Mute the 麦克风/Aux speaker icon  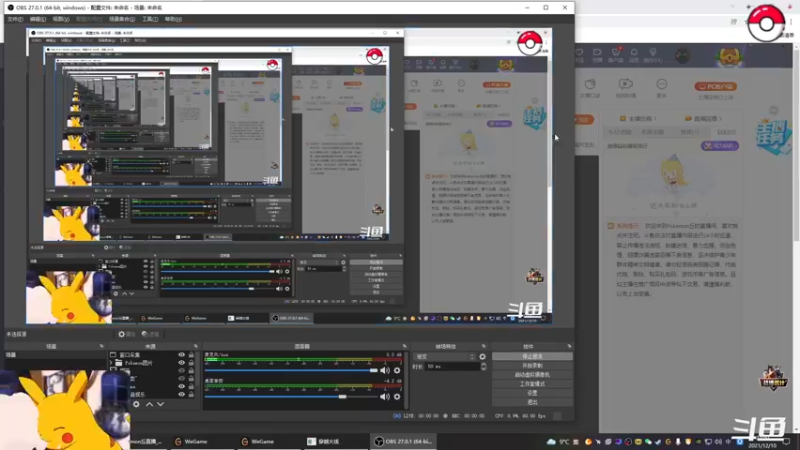point(385,370)
